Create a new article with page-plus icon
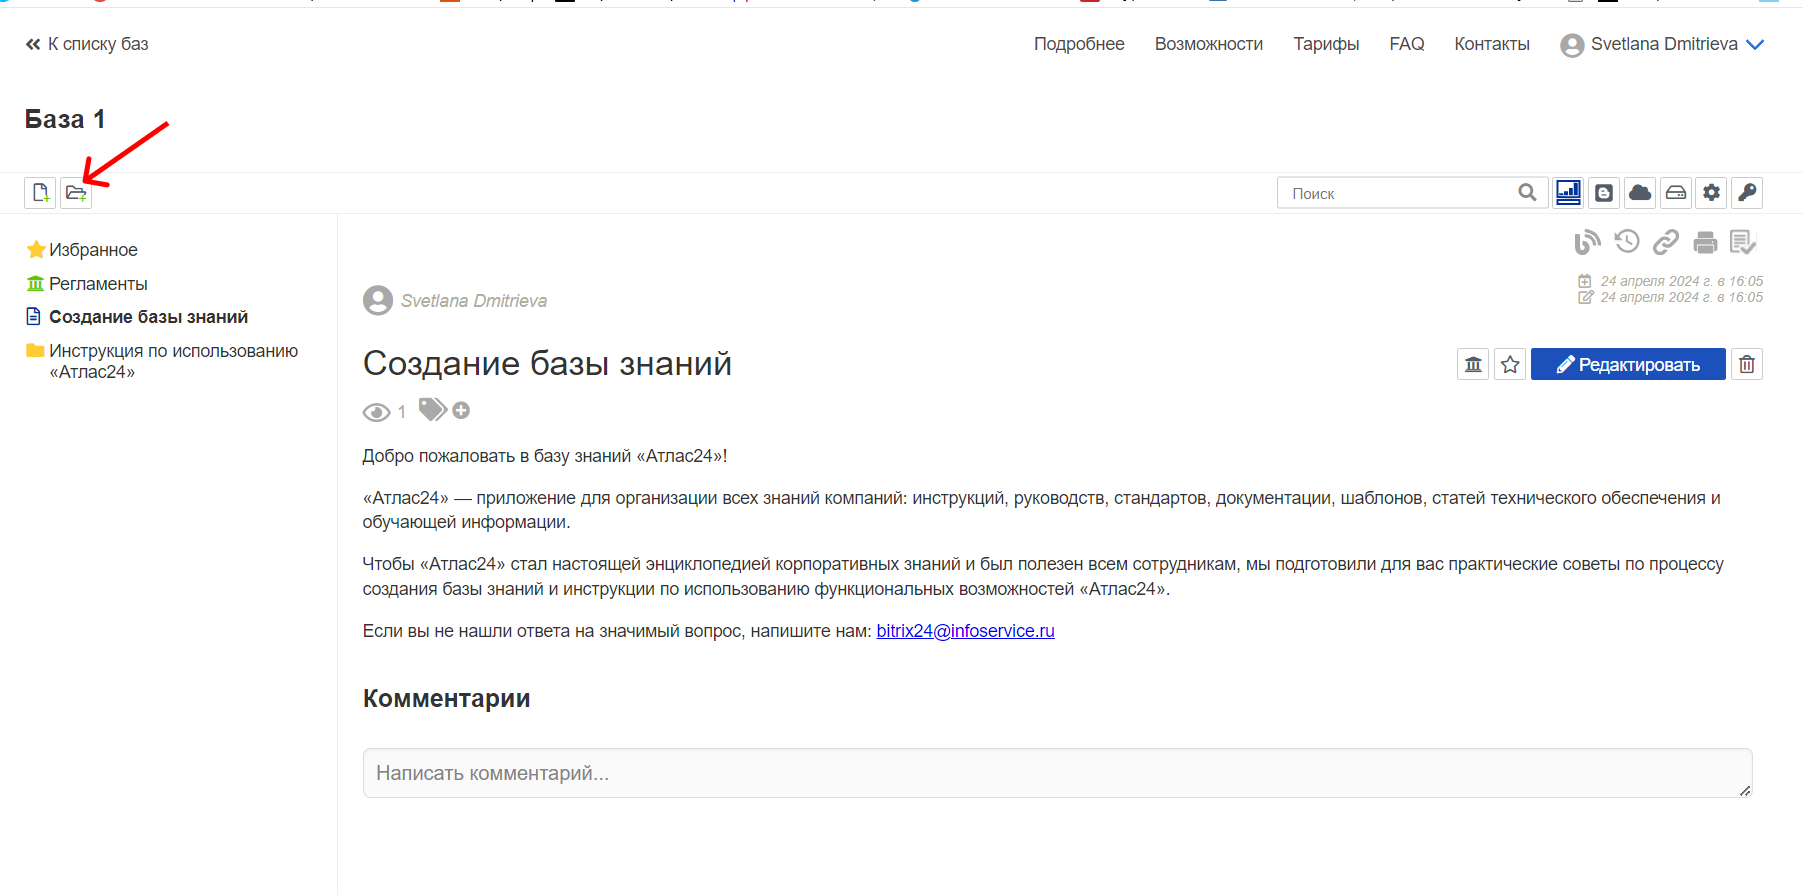Image resolution: width=1803 pixels, height=895 pixels. point(40,193)
